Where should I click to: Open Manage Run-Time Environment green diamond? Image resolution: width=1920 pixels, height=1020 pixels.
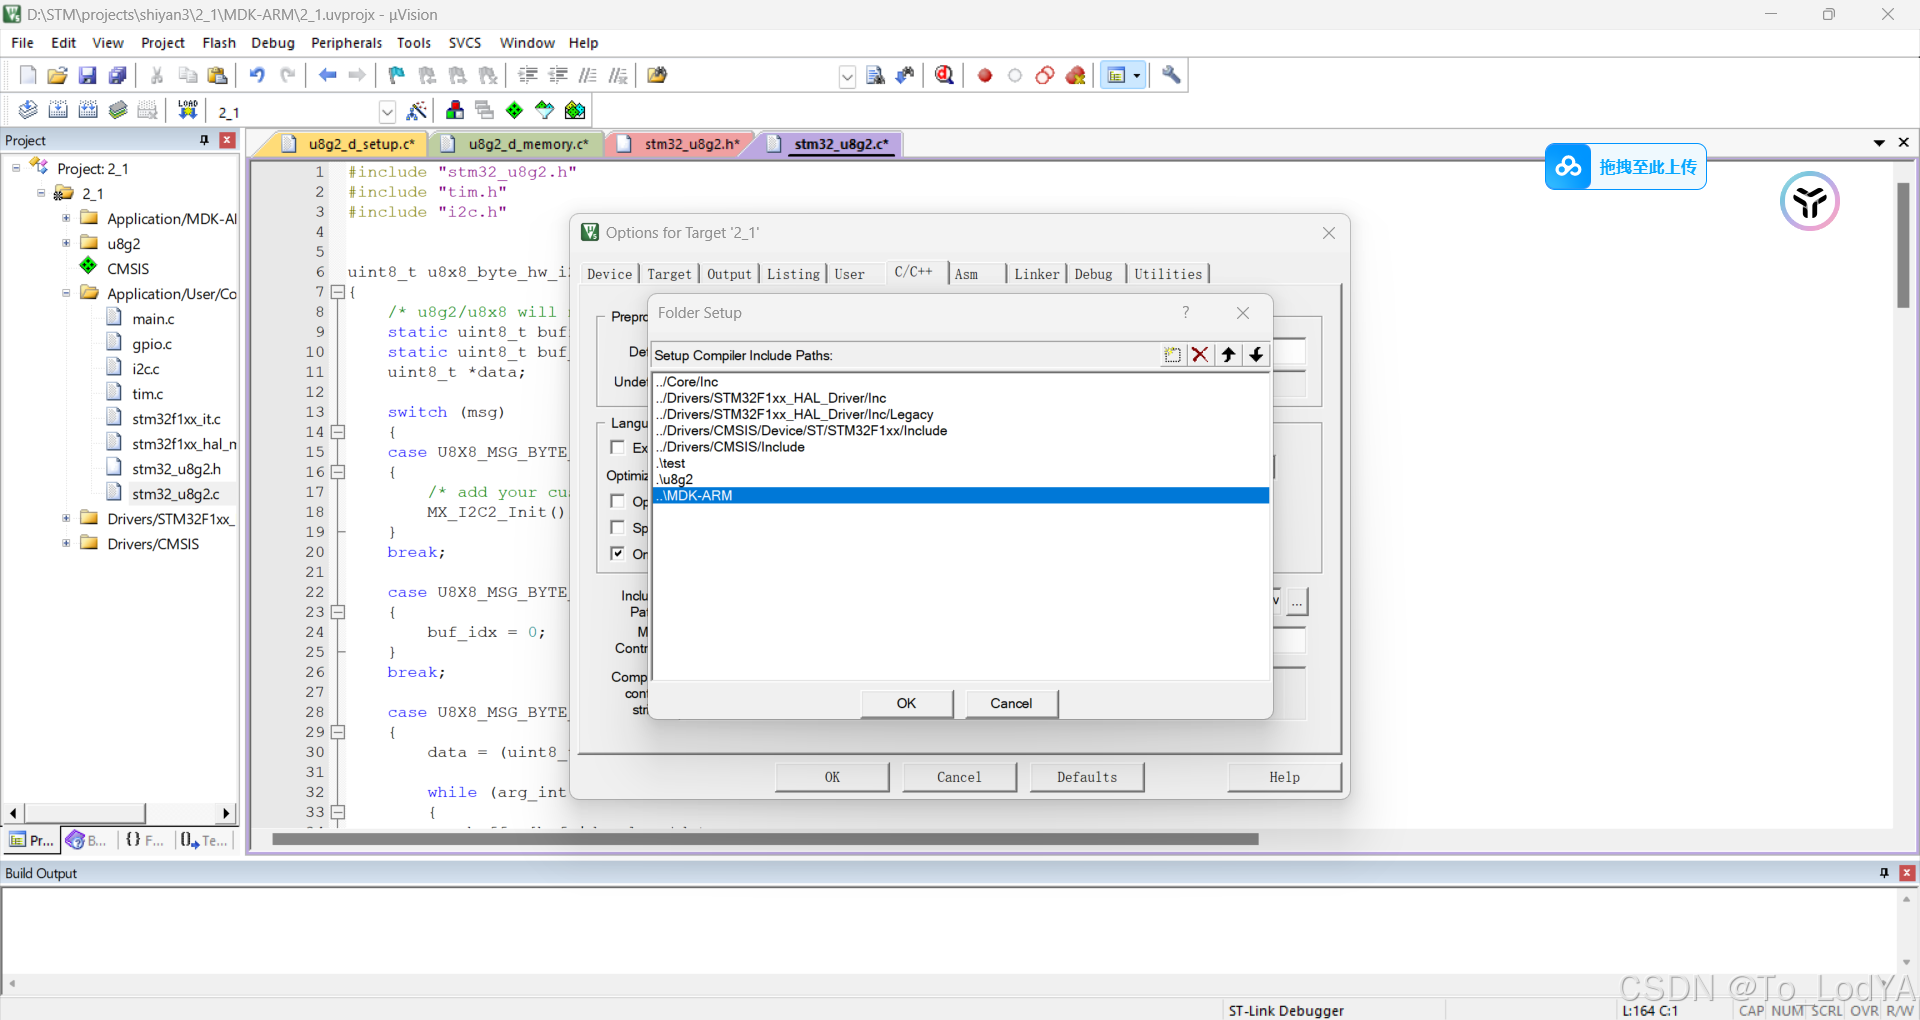[514, 110]
